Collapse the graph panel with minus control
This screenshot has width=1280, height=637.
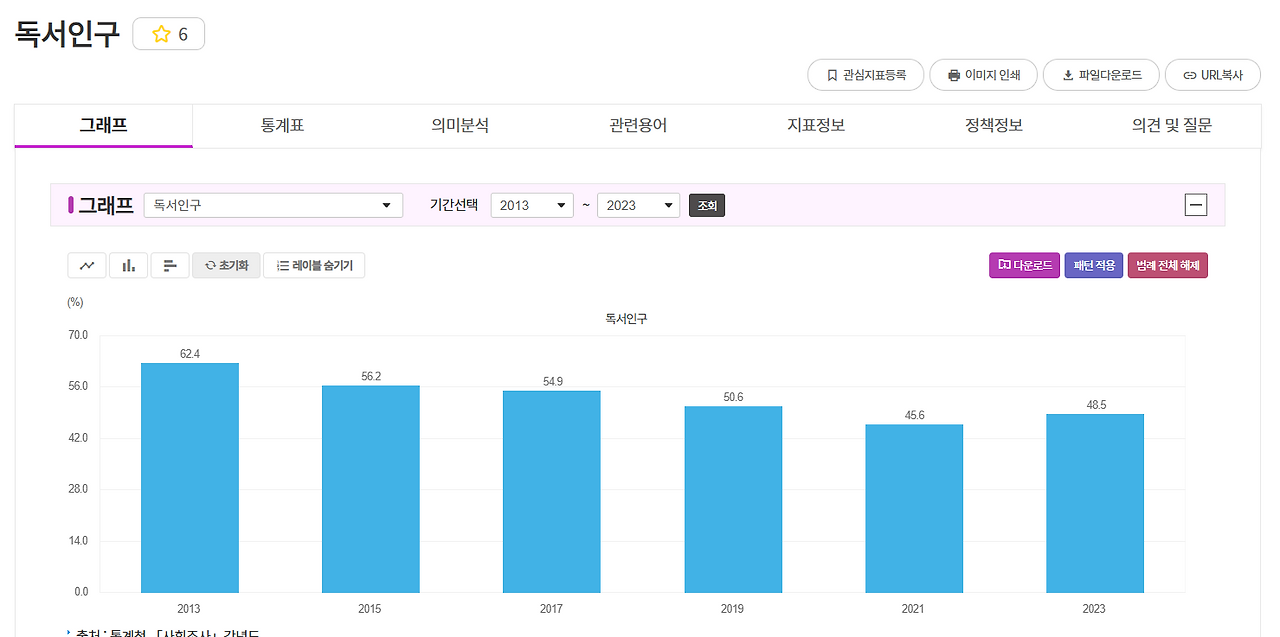tap(1196, 204)
